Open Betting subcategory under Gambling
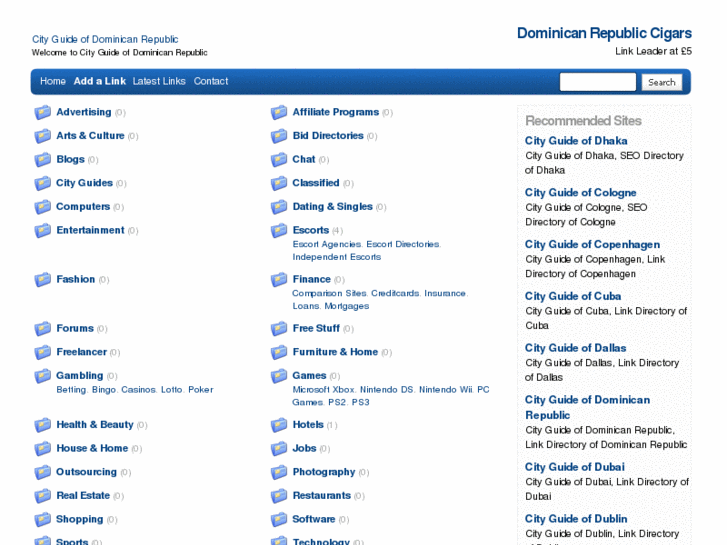 [71, 390]
